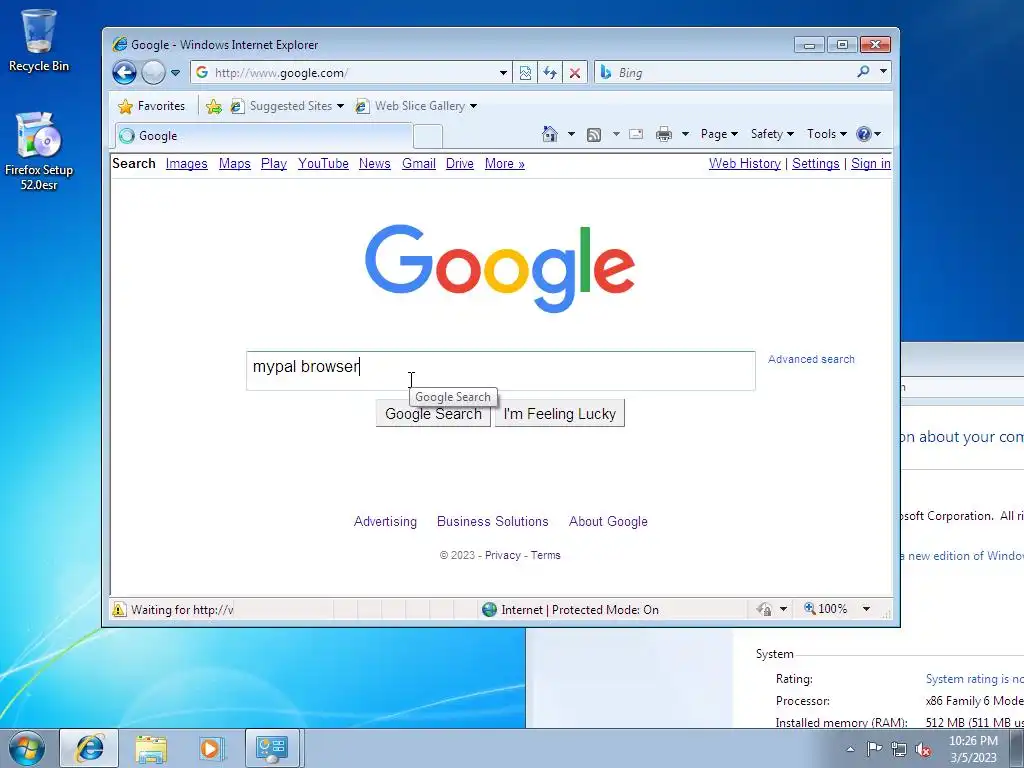1024x768 pixels.
Task: Expand zoom level dropdown arrow
Action: (x=866, y=609)
